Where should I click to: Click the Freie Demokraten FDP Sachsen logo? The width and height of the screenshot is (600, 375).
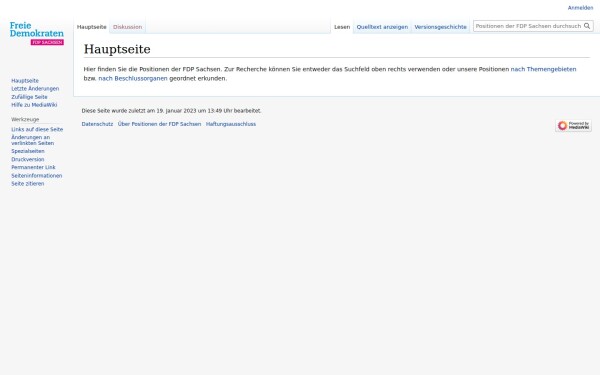click(x=37, y=33)
